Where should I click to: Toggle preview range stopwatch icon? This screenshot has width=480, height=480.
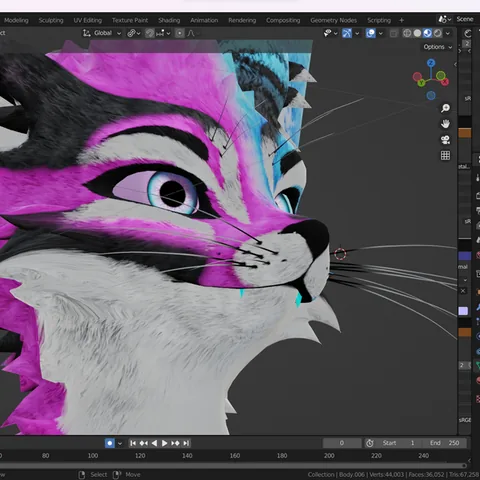[370, 443]
